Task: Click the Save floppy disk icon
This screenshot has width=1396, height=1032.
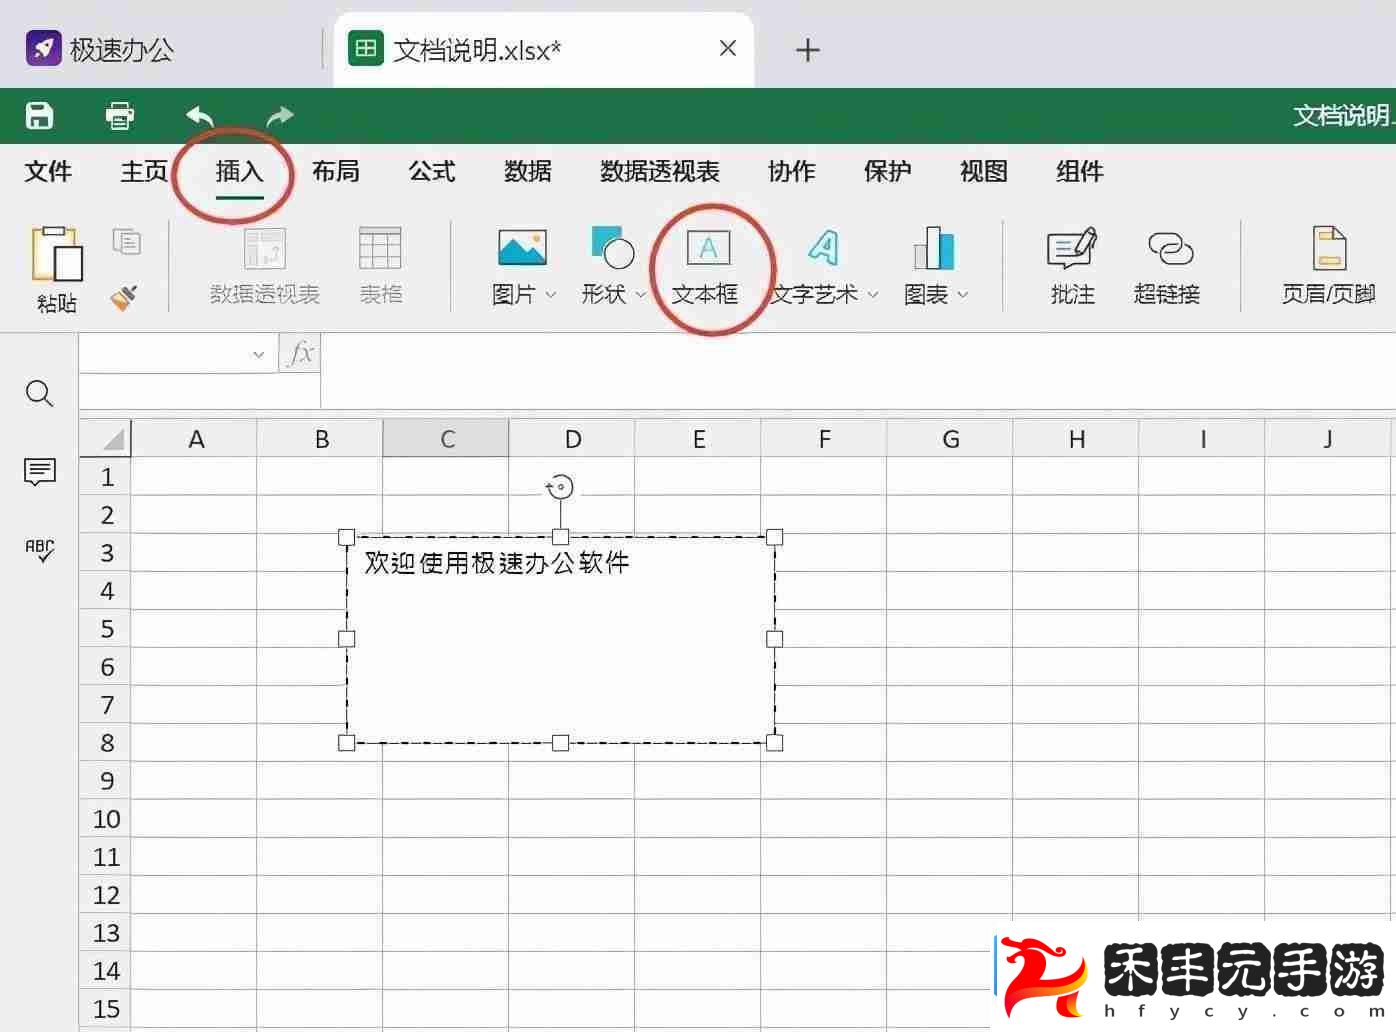Action: pyautogui.click(x=39, y=116)
